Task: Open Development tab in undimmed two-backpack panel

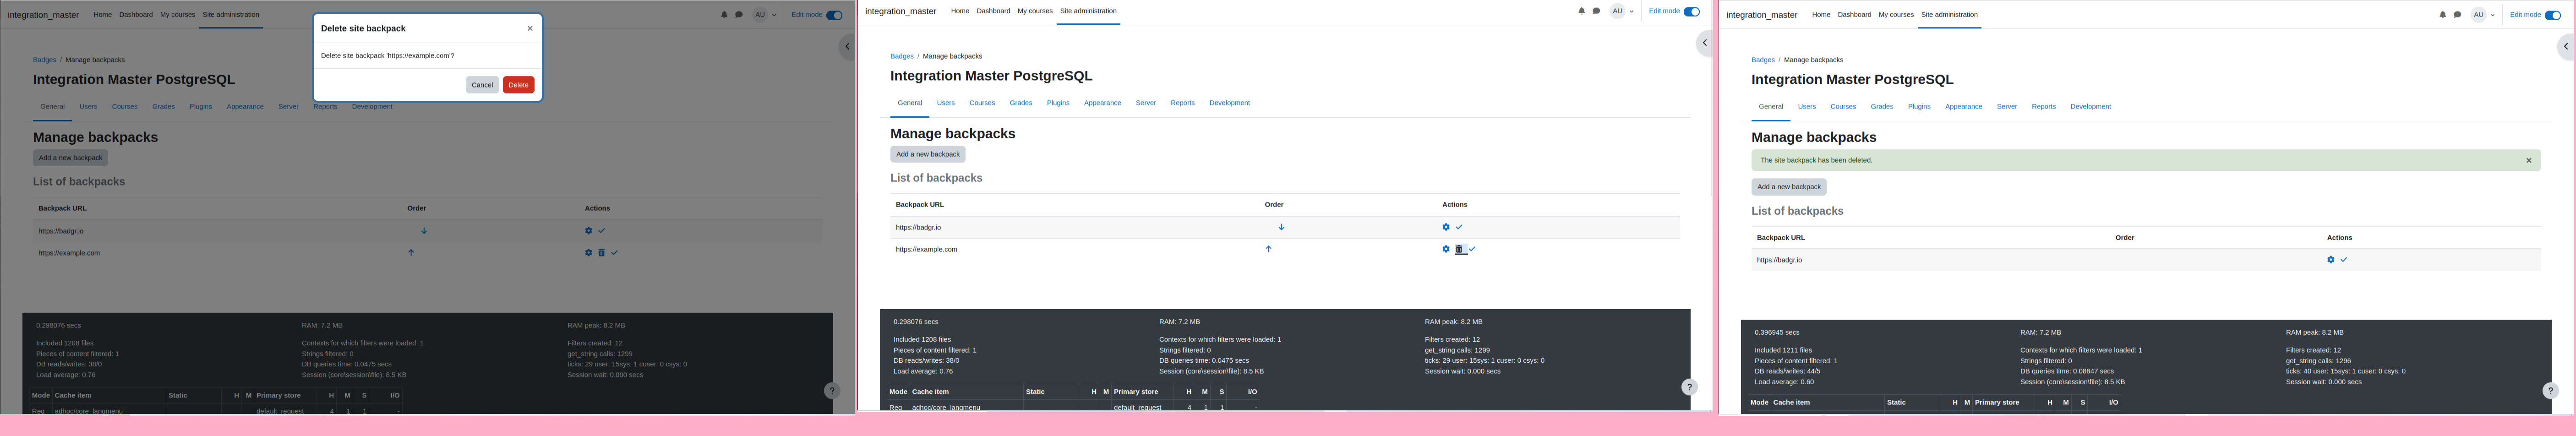Action: tap(1230, 103)
